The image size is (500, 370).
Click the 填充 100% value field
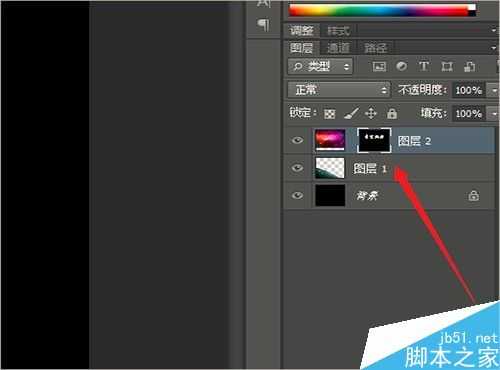(469, 114)
